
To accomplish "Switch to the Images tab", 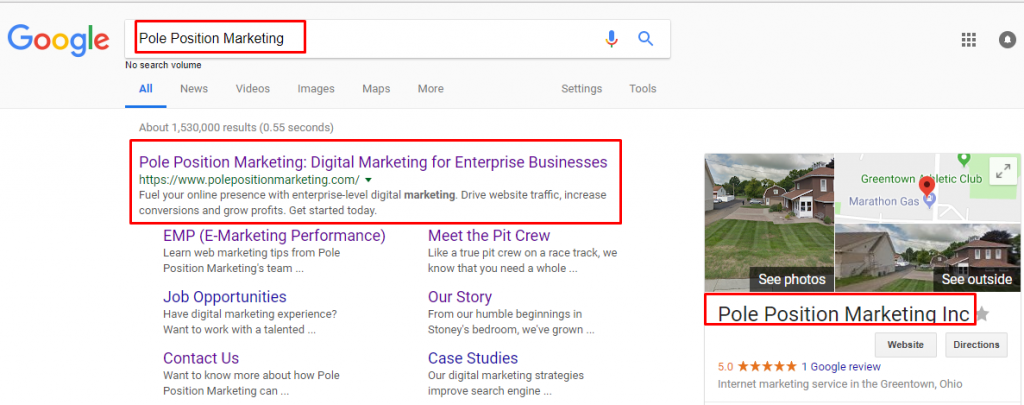I will [x=316, y=89].
